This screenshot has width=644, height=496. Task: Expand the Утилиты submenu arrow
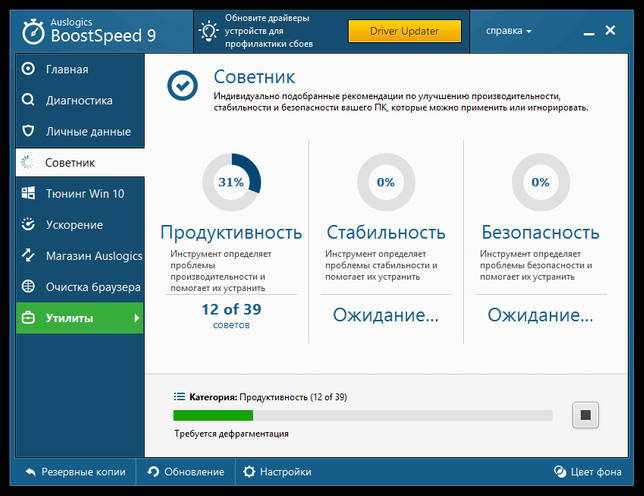coord(137,318)
